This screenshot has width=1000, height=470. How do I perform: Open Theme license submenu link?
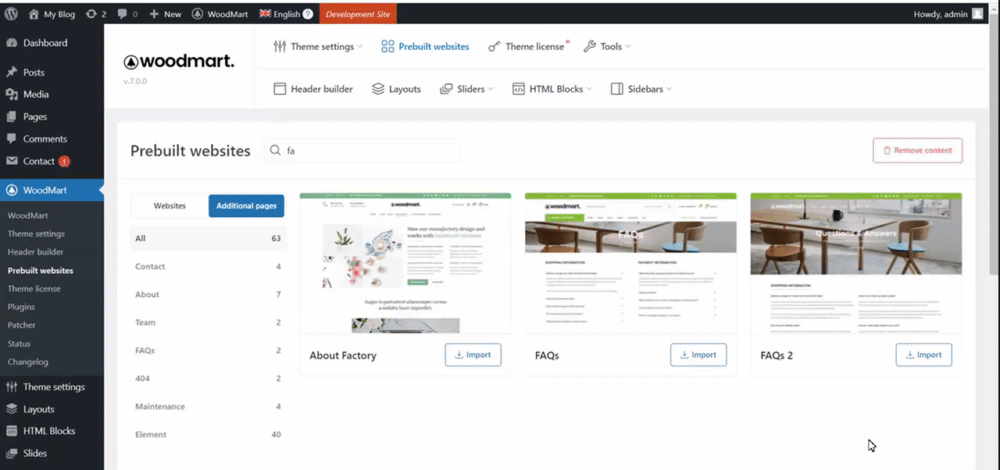pos(34,289)
